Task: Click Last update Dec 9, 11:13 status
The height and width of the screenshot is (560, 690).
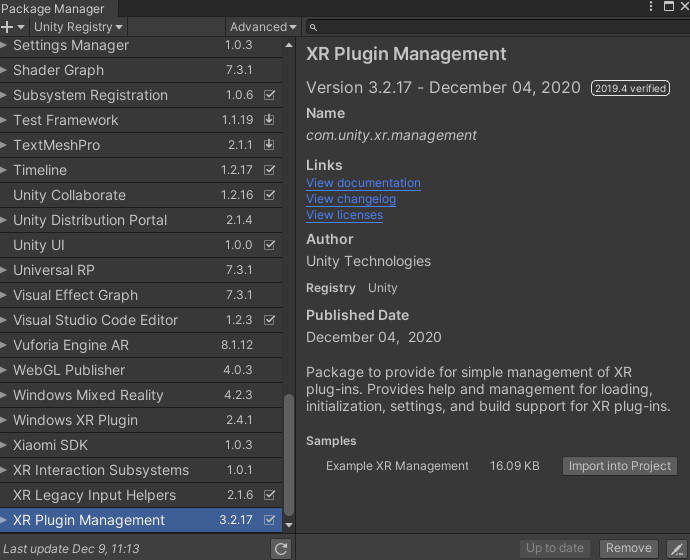Action: click(x=71, y=549)
